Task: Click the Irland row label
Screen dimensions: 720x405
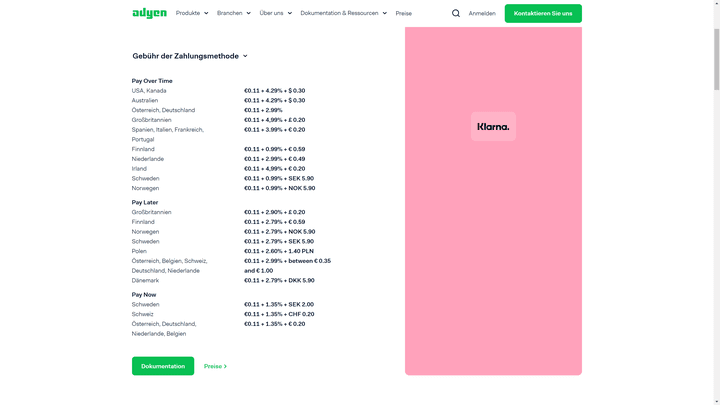Action: (x=139, y=169)
